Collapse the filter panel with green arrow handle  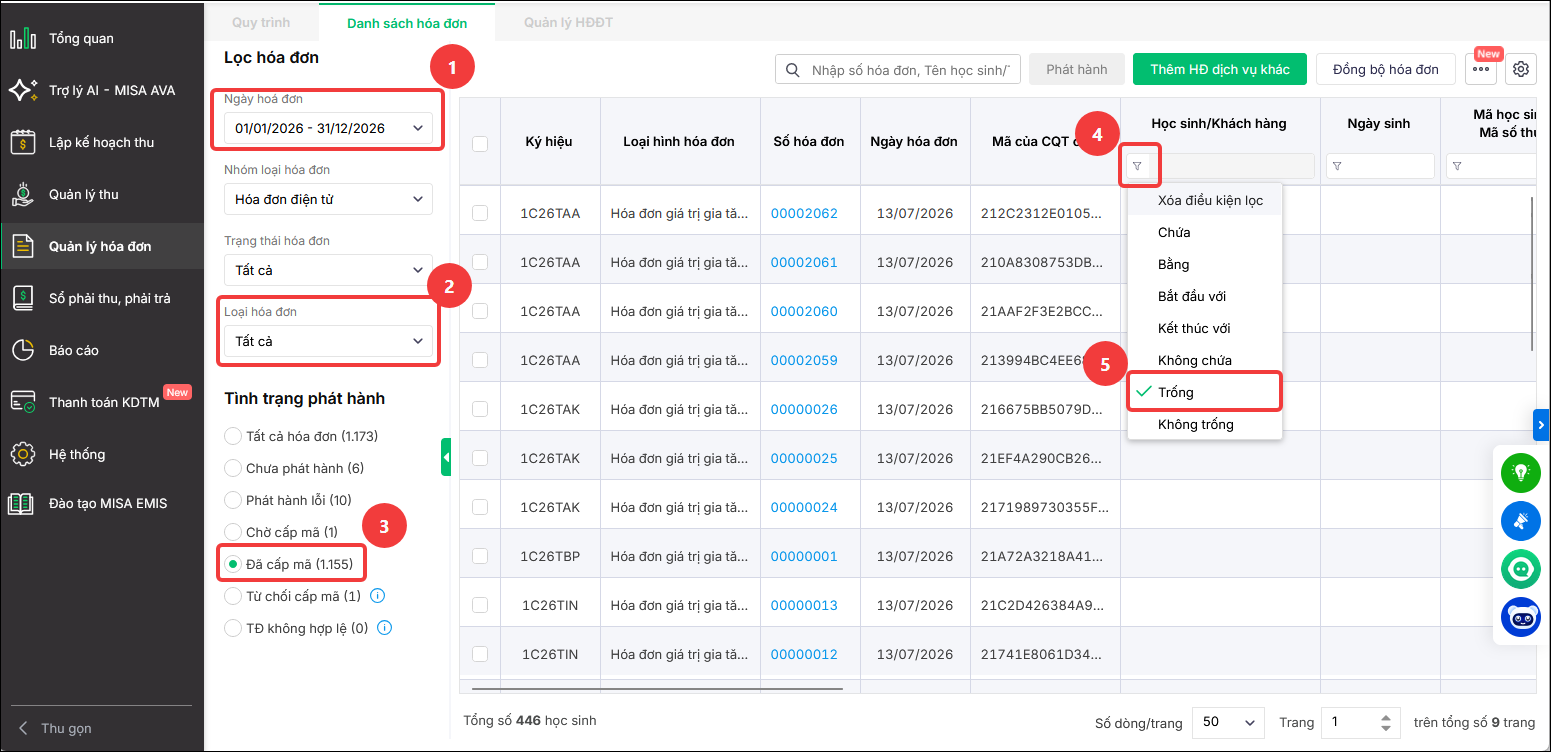point(446,457)
